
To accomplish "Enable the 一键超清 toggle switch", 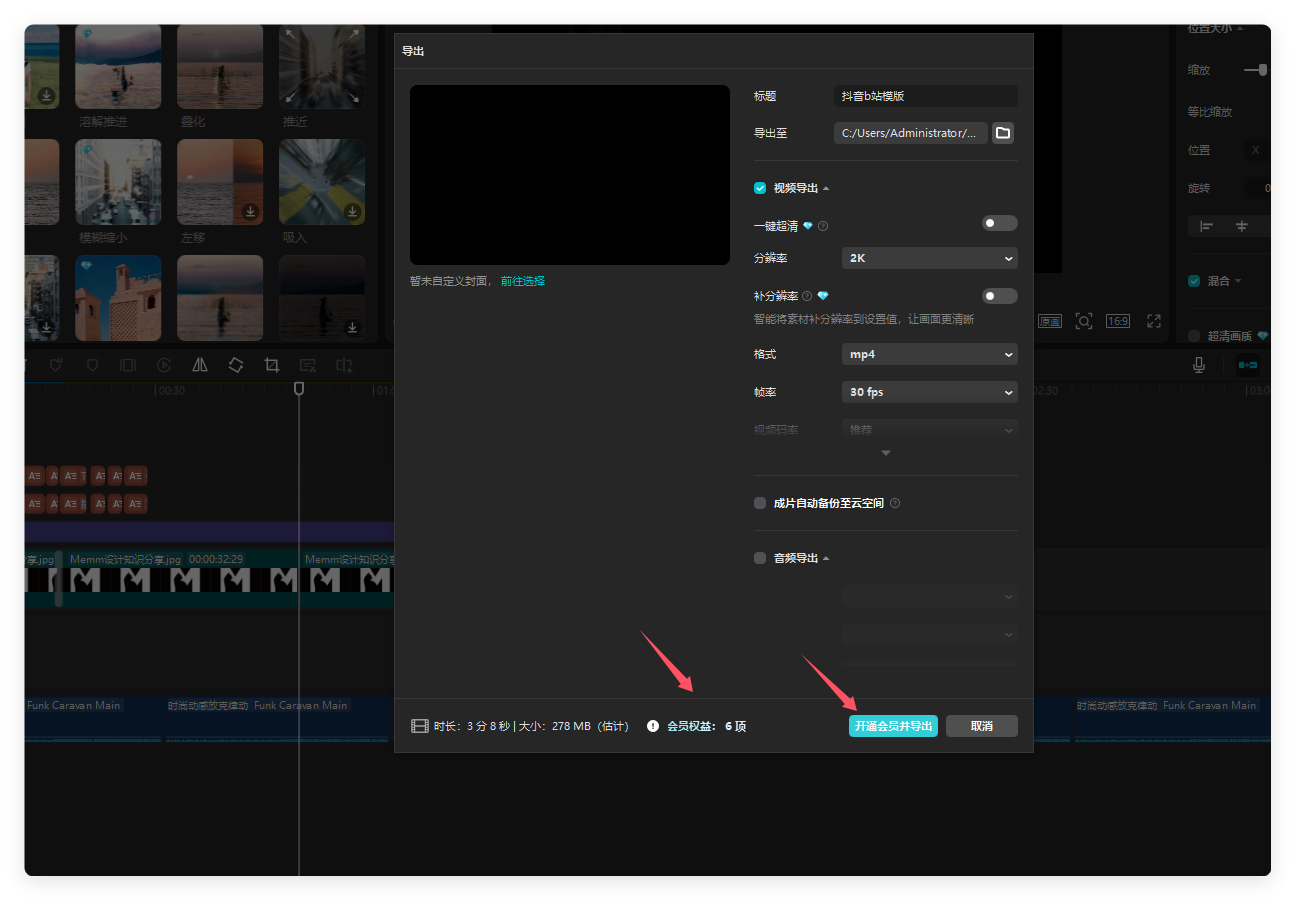I will [x=999, y=223].
